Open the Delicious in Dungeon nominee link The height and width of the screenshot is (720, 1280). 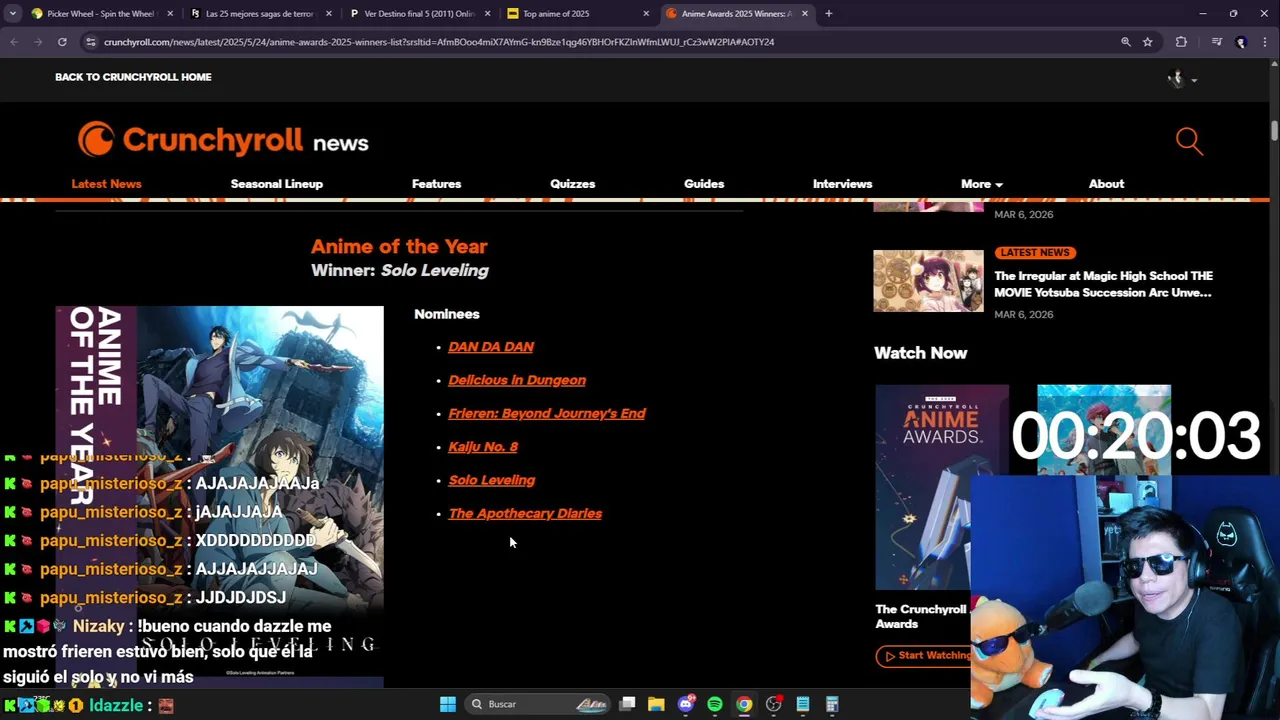517,380
